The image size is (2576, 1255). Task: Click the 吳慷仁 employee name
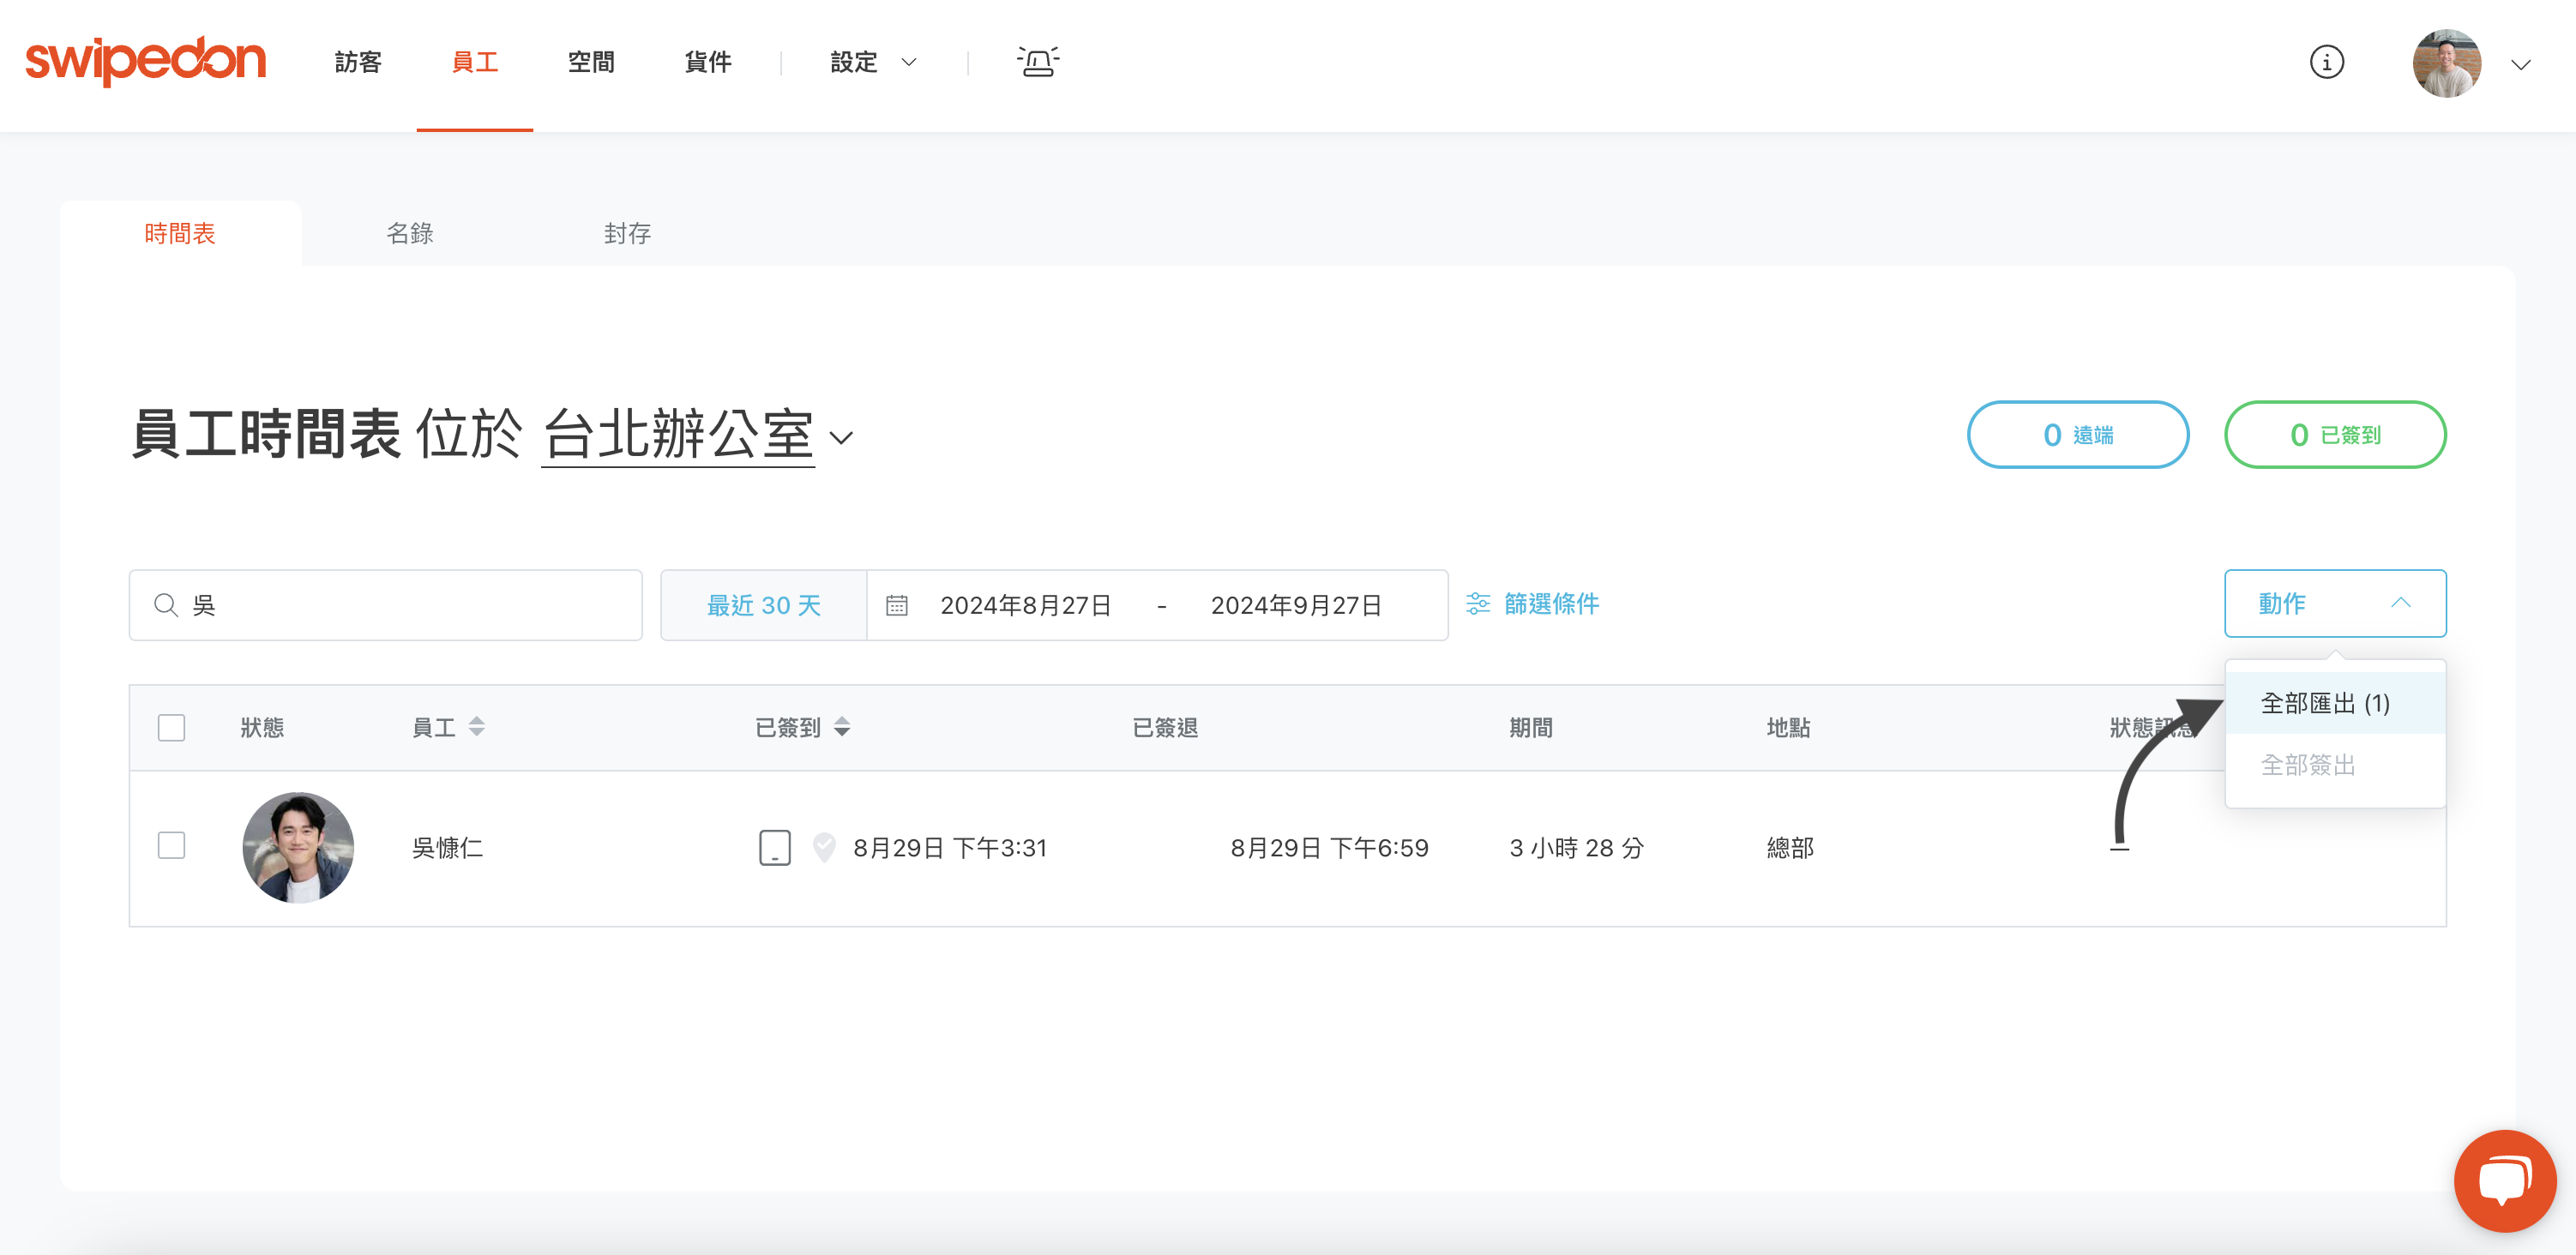click(447, 848)
